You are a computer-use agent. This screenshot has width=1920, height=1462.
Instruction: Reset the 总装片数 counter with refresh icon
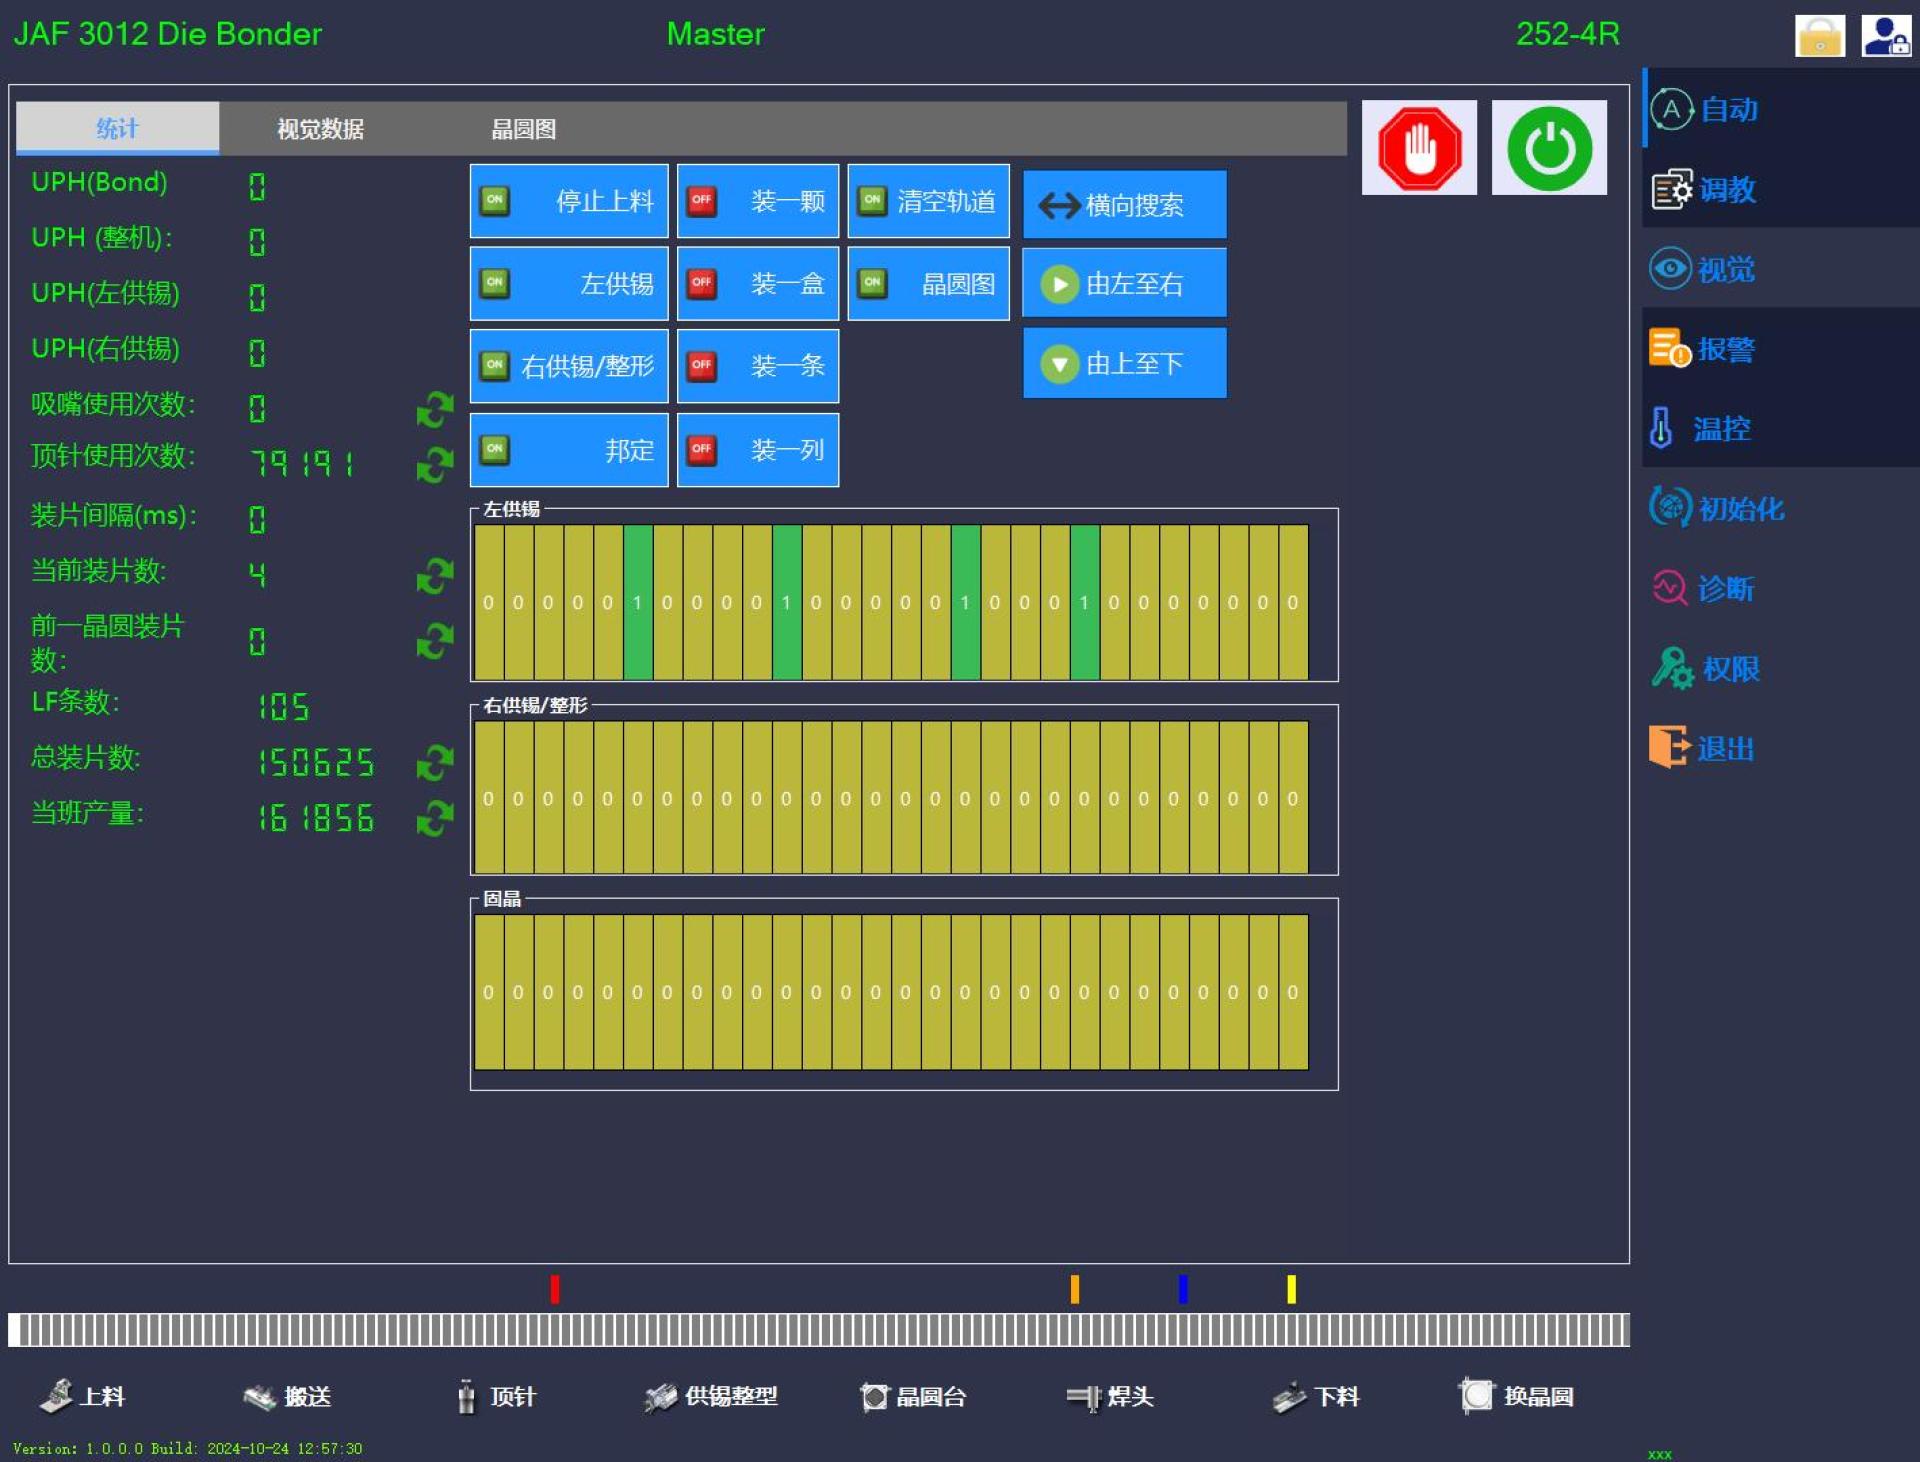[435, 763]
